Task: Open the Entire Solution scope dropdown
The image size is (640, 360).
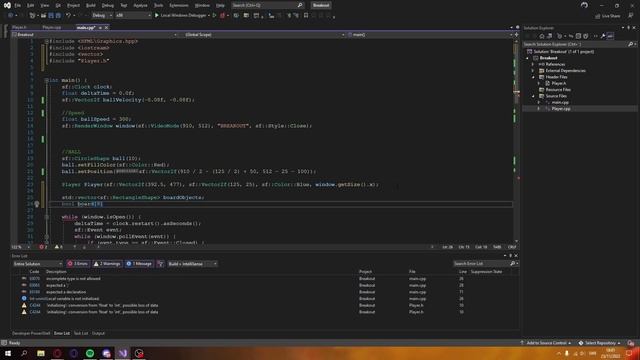Action: [38, 264]
